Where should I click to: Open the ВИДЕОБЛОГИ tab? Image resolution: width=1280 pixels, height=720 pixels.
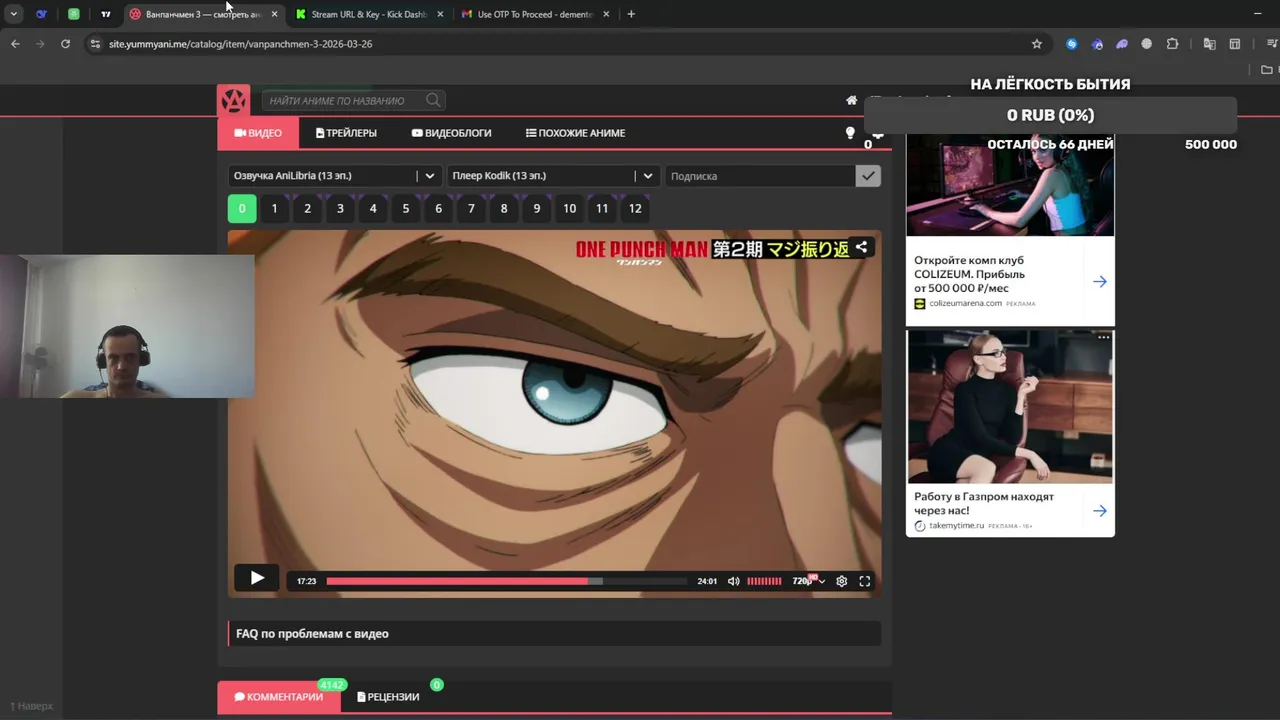[451, 133]
